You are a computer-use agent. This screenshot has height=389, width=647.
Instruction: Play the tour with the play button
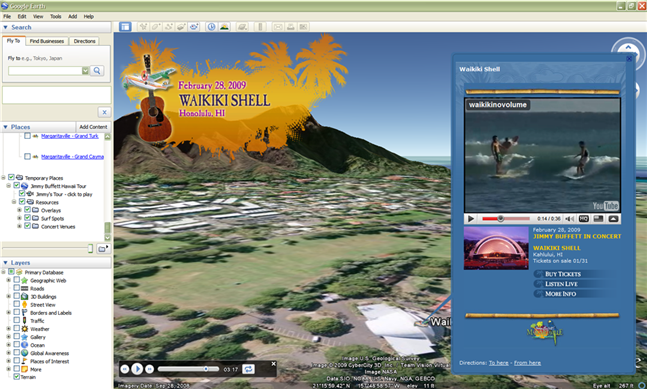pos(137,369)
